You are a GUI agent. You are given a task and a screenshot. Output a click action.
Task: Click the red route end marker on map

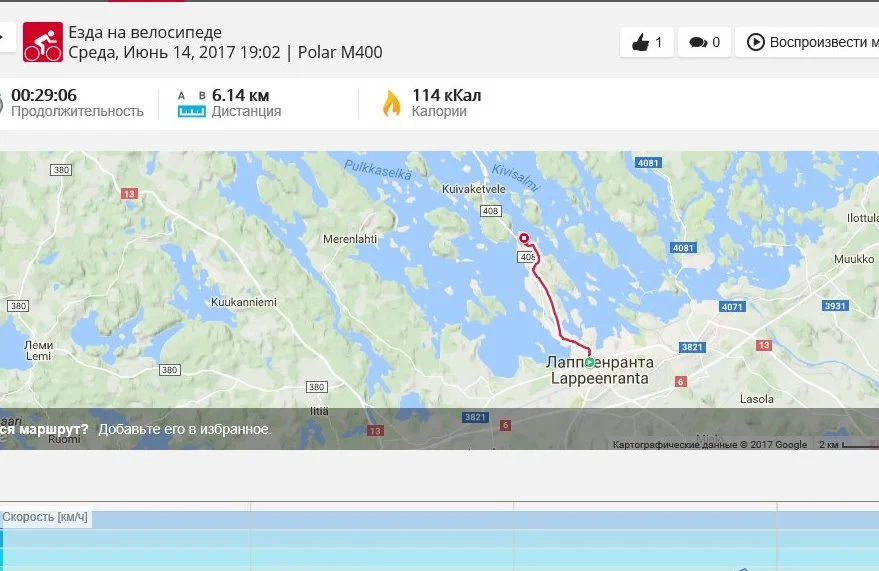point(524,238)
